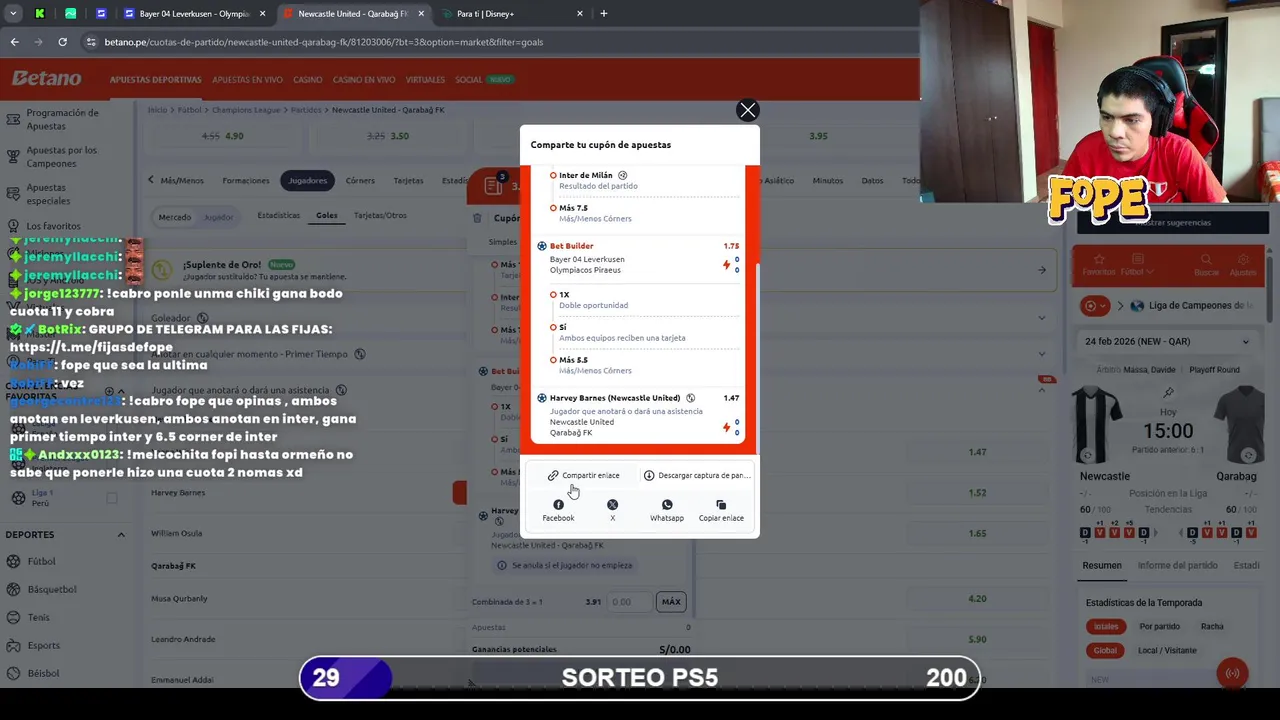Switch to the Córners market tab
This screenshot has width=1280, height=720.
point(360,181)
